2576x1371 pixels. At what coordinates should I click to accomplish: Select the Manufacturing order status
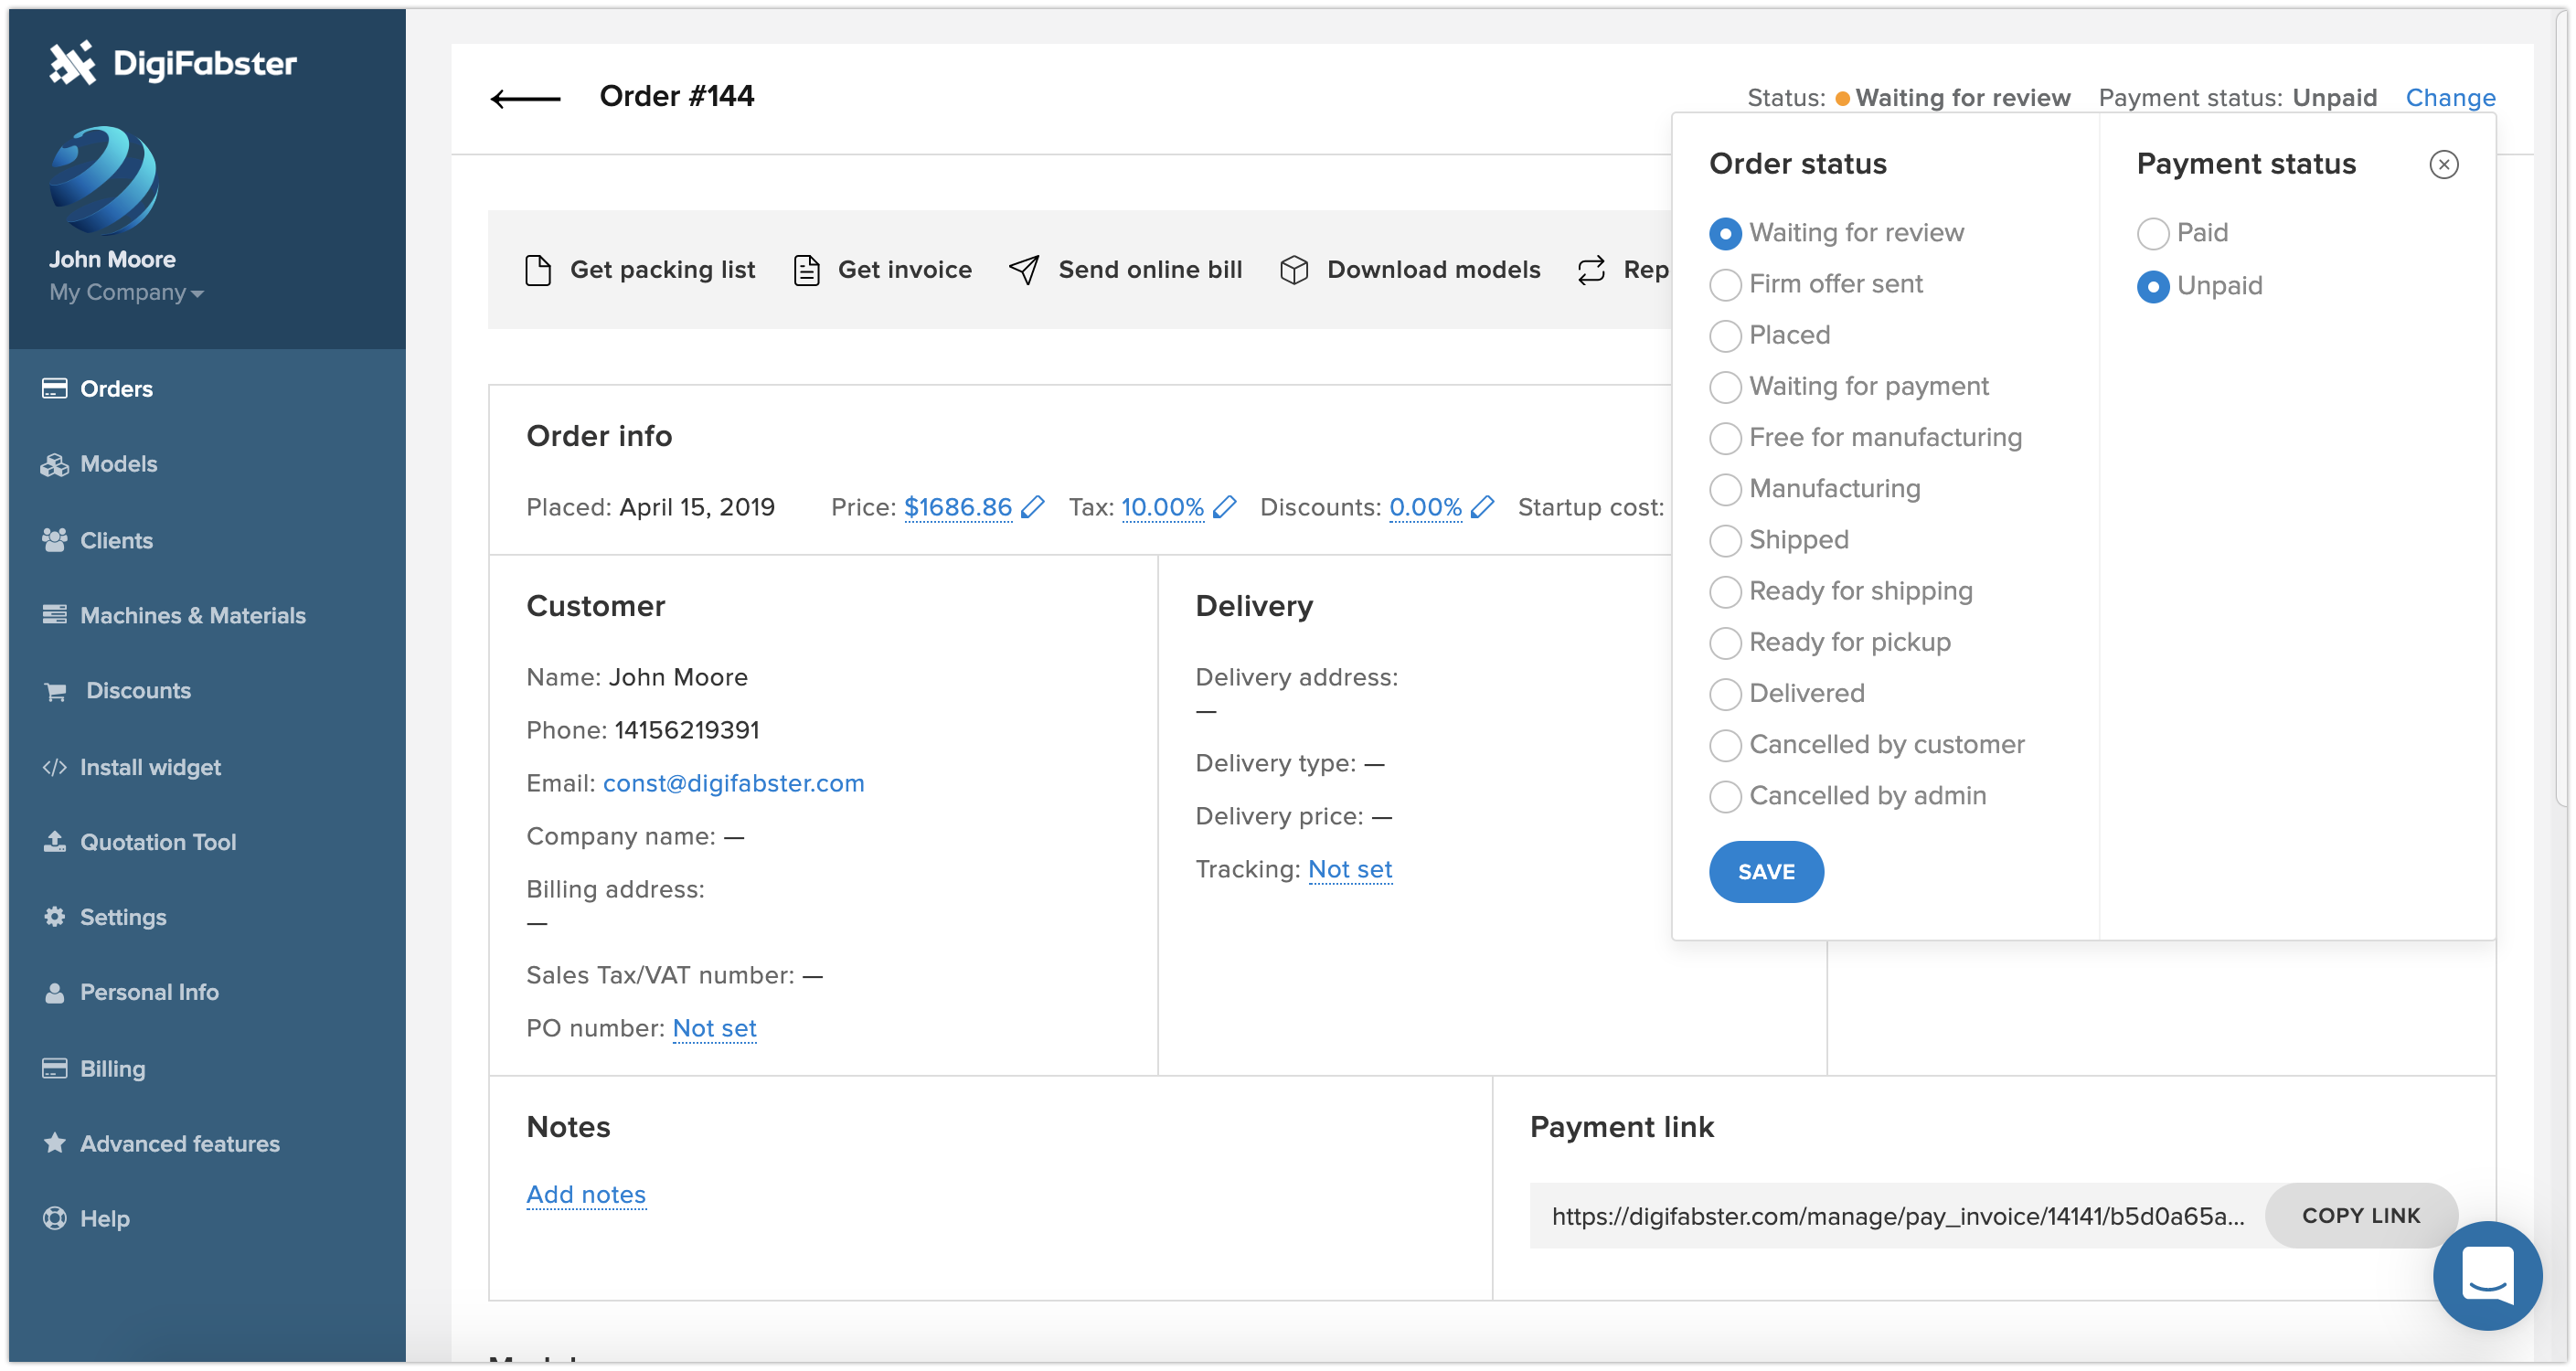pyautogui.click(x=1725, y=489)
